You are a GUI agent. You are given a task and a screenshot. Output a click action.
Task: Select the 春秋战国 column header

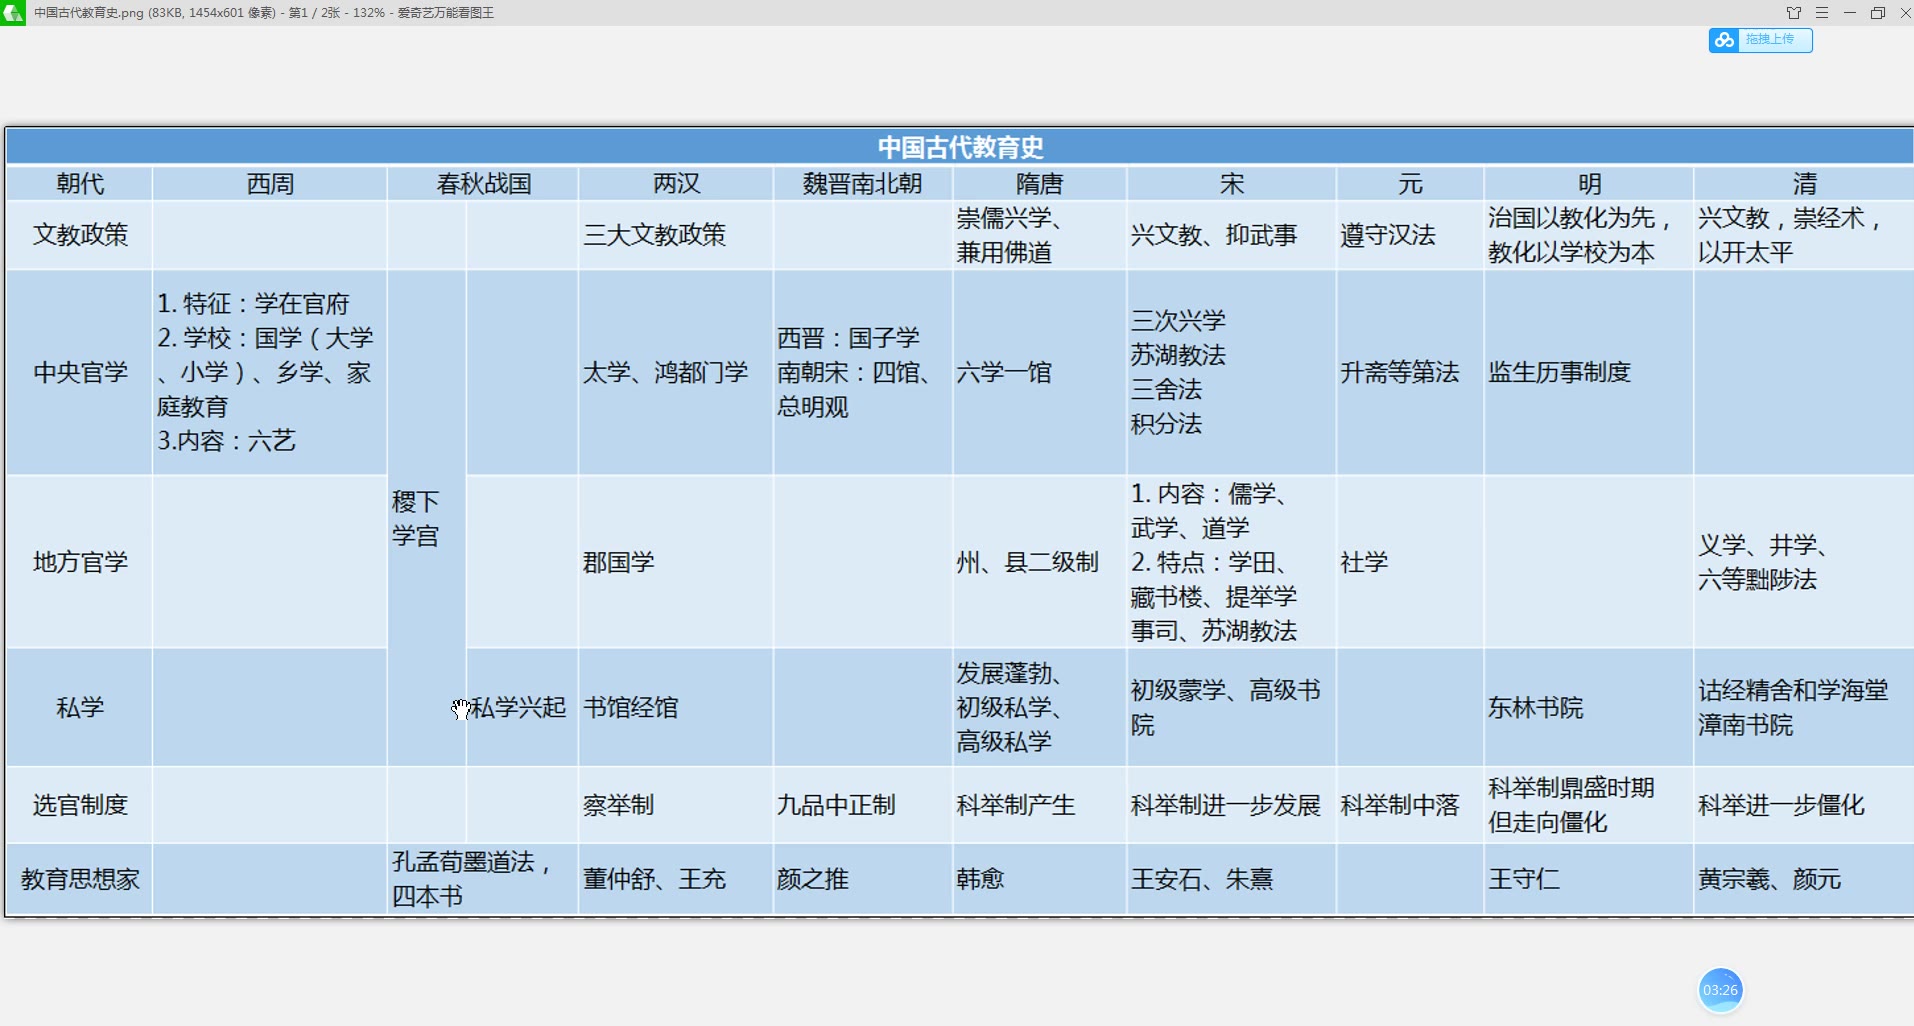tap(483, 184)
